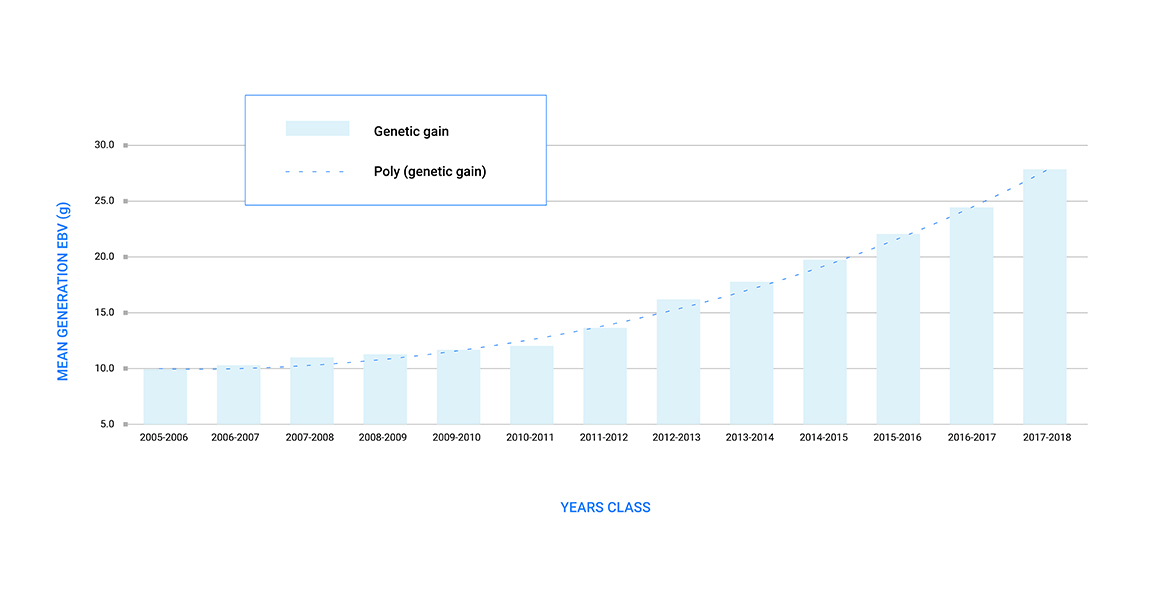Click the 30.0 y-axis tick label
The height and width of the screenshot is (611, 1171).
coord(104,145)
